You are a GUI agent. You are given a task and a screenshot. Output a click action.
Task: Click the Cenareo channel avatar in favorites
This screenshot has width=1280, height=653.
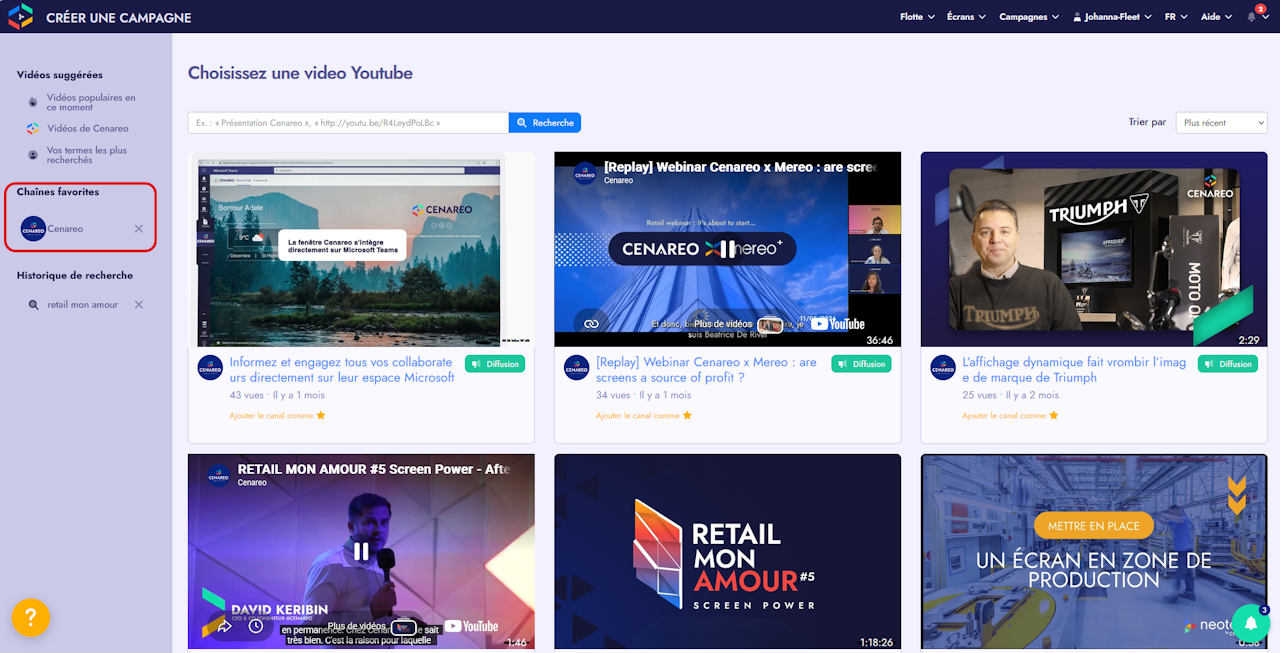(33, 229)
